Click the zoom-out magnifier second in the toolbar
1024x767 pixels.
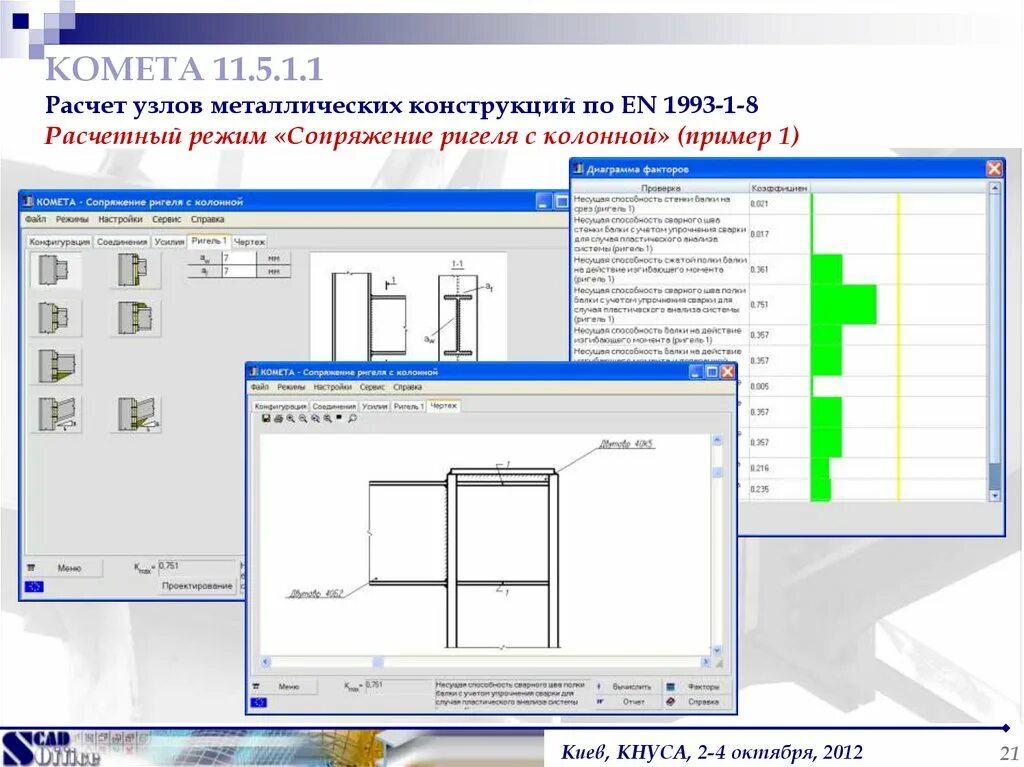pyautogui.click(x=303, y=419)
